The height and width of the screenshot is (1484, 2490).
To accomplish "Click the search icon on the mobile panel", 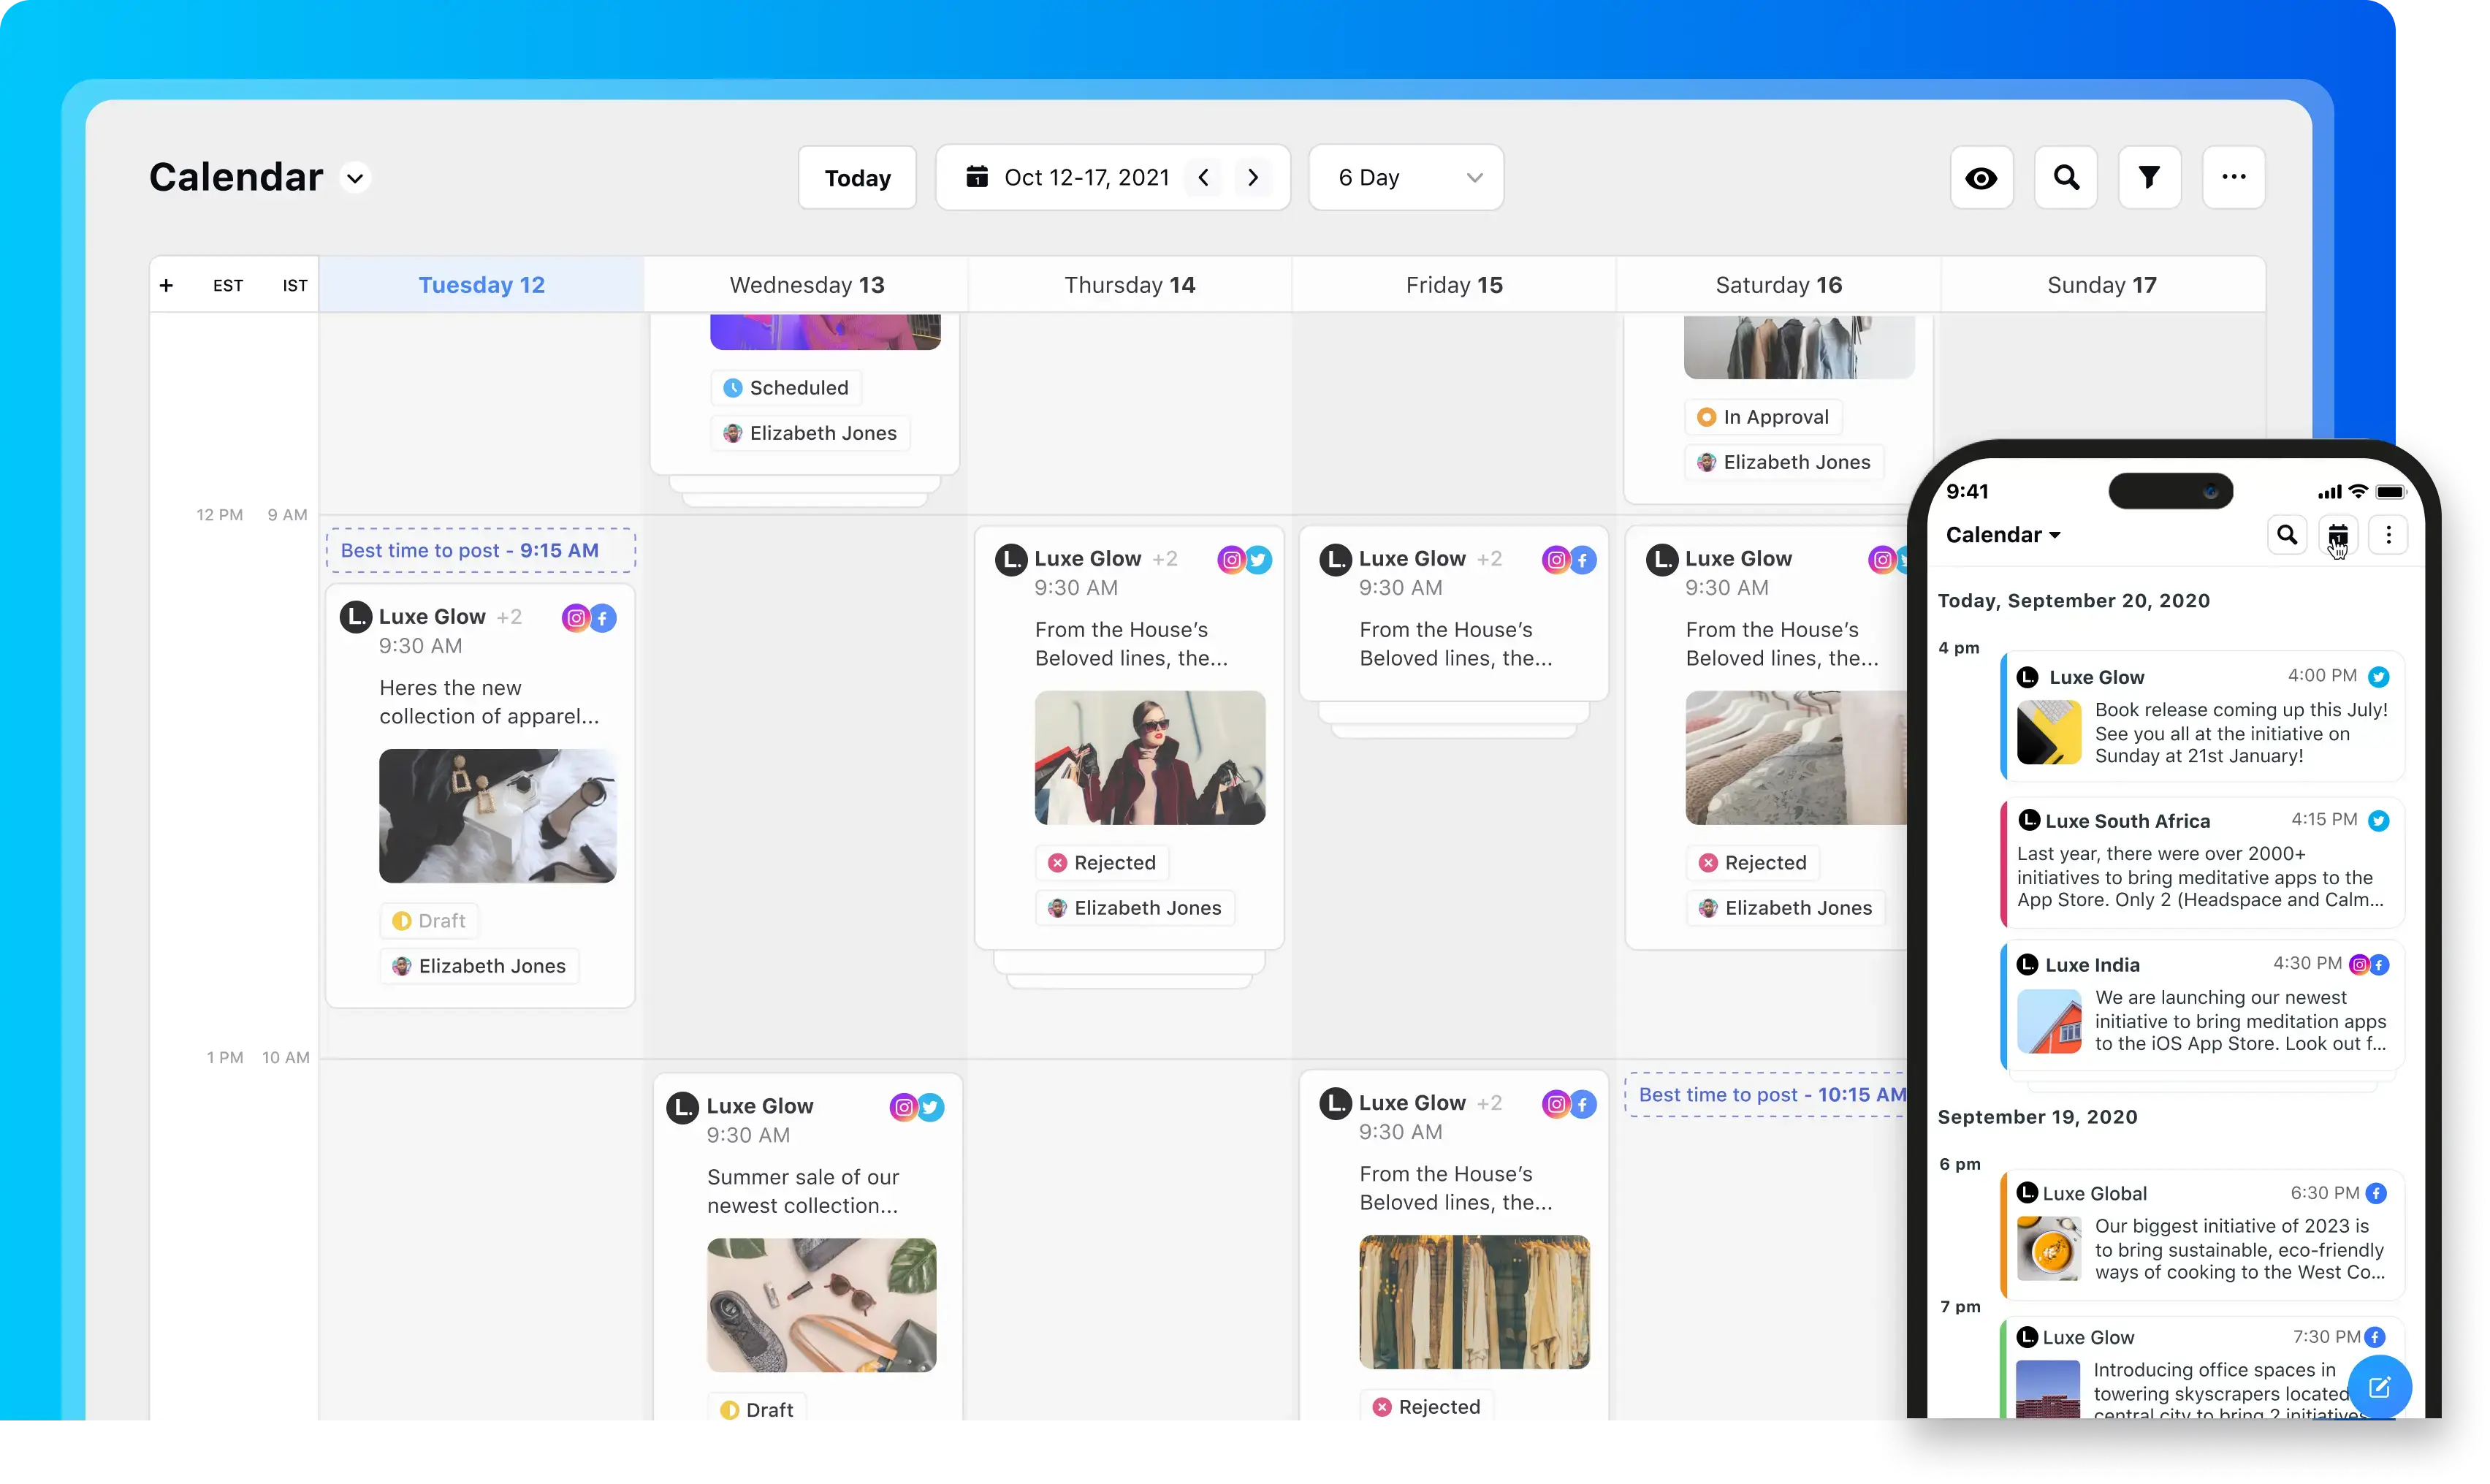I will point(2287,536).
